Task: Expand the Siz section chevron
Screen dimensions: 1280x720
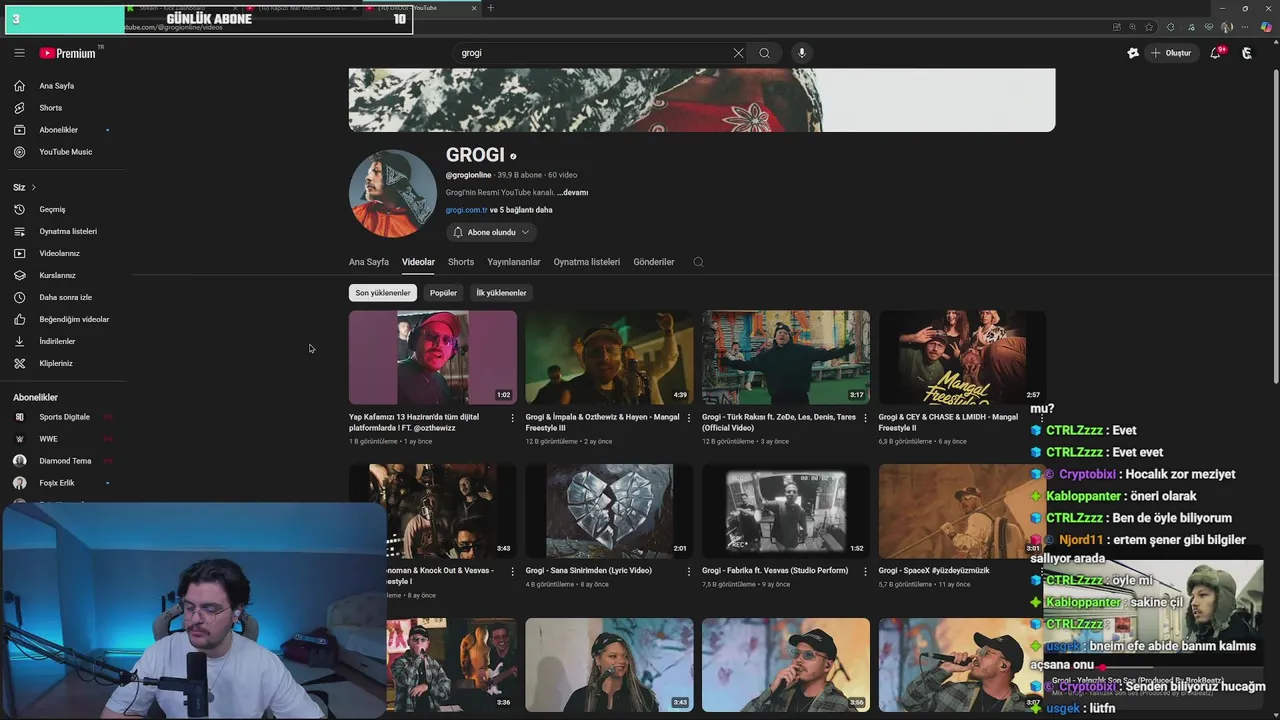Action: coord(33,187)
